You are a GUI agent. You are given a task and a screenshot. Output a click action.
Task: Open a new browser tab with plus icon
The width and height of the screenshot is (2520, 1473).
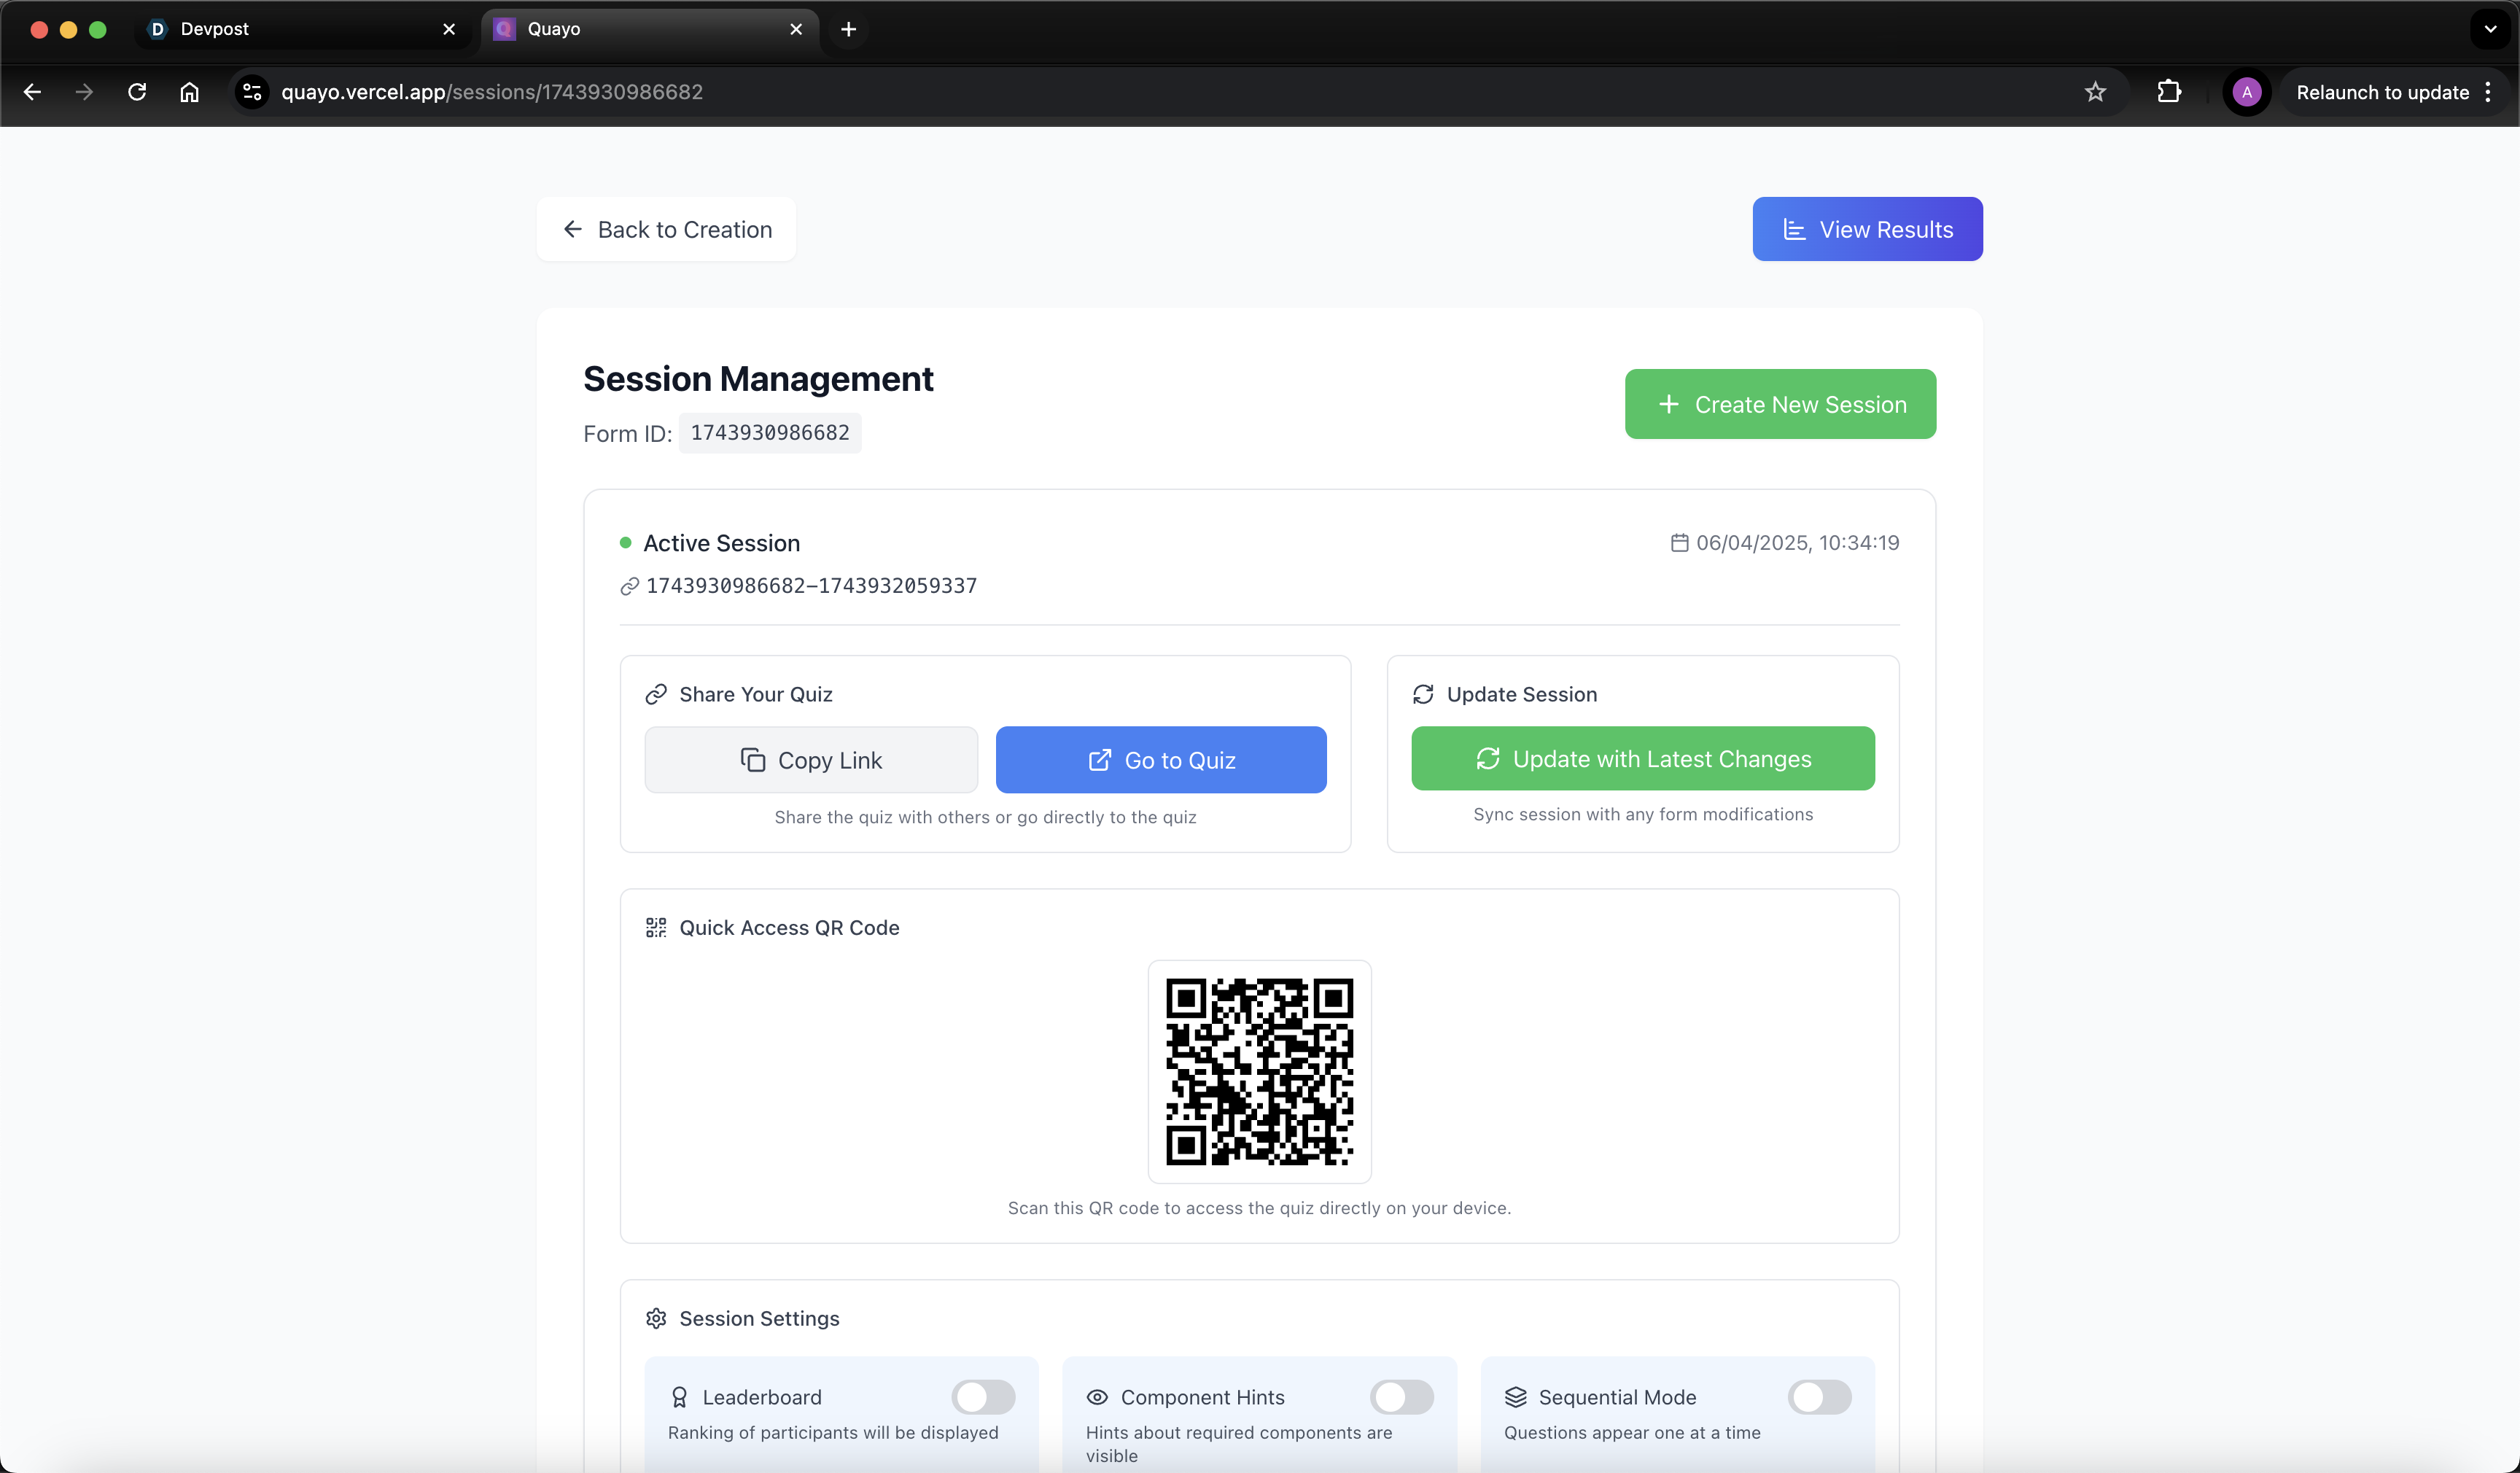848,29
